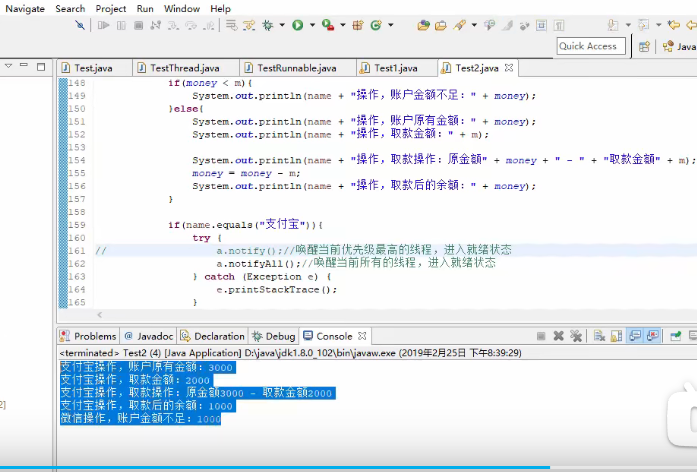Screen dimensions: 697x472
Task: Click the New Java Class icon
Action: click(376, 25)
